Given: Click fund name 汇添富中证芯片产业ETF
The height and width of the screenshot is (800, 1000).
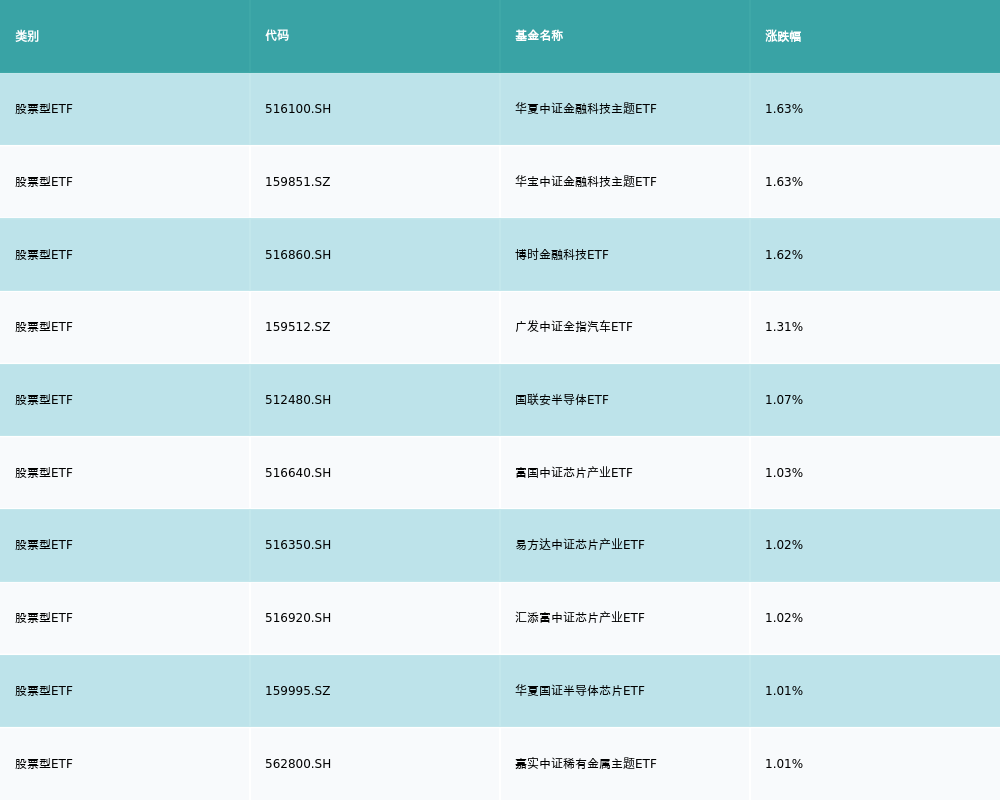Looking at the screenshot, I should click(x=580, y=618).
